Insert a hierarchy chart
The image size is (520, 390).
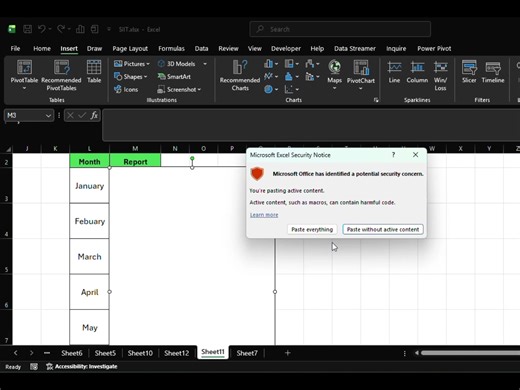click(291, 64)
